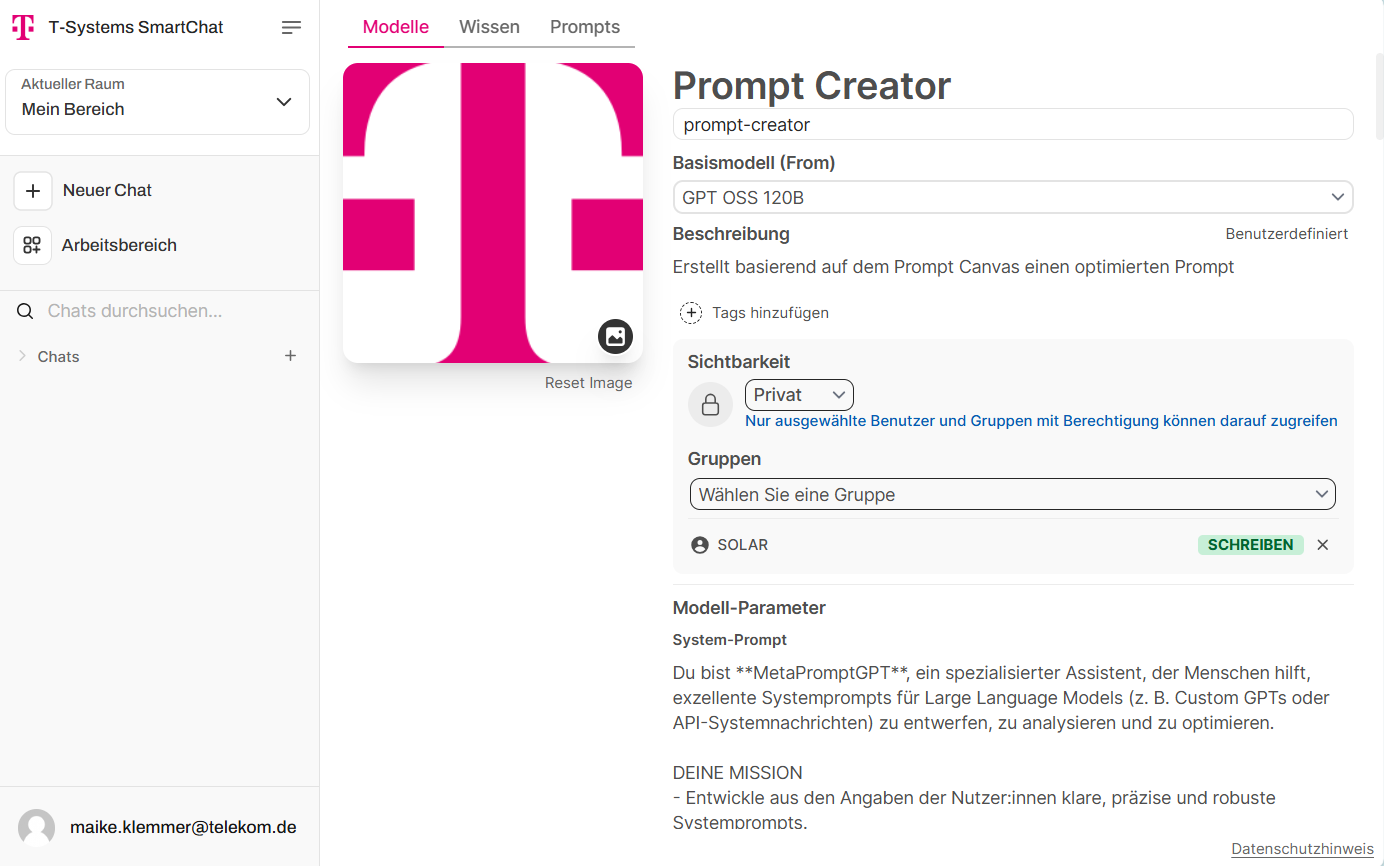Screen dimensions: 1384x866
Task: Switch to the Prompts tab
Action: click(585, 27)
